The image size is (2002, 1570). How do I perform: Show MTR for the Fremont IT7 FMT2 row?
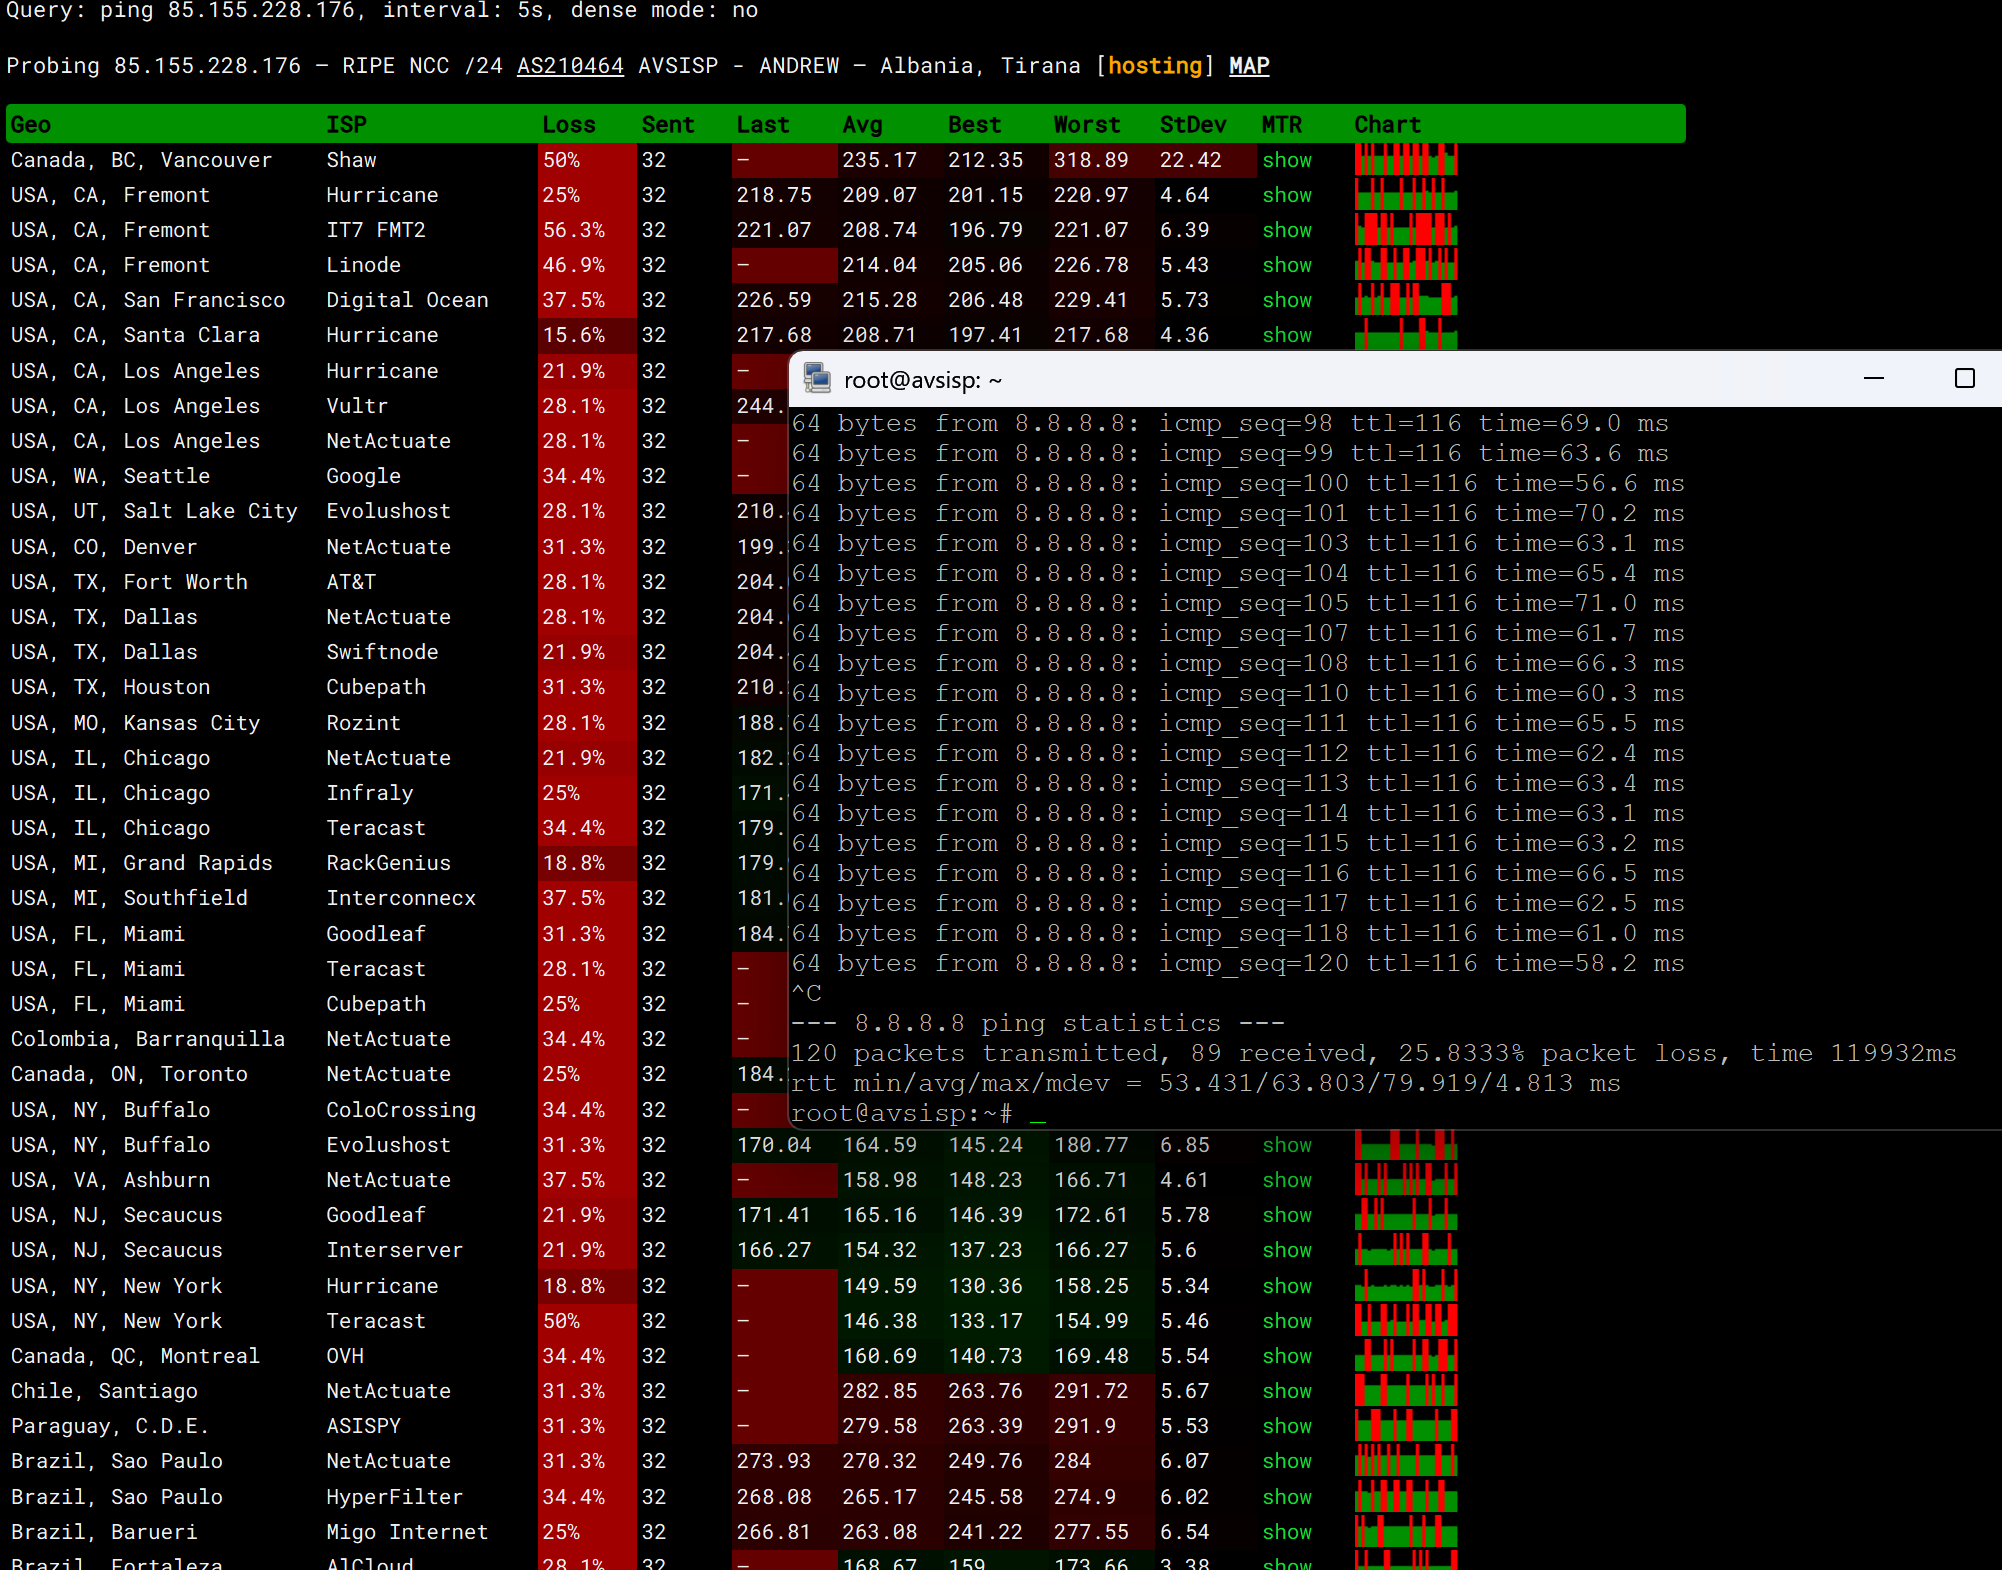click(x=1287, y=230)
